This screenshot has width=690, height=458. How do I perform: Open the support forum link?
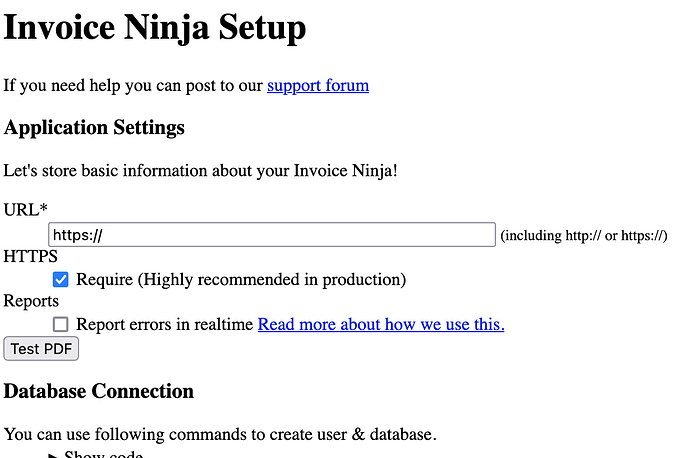[x=318, y=85]
